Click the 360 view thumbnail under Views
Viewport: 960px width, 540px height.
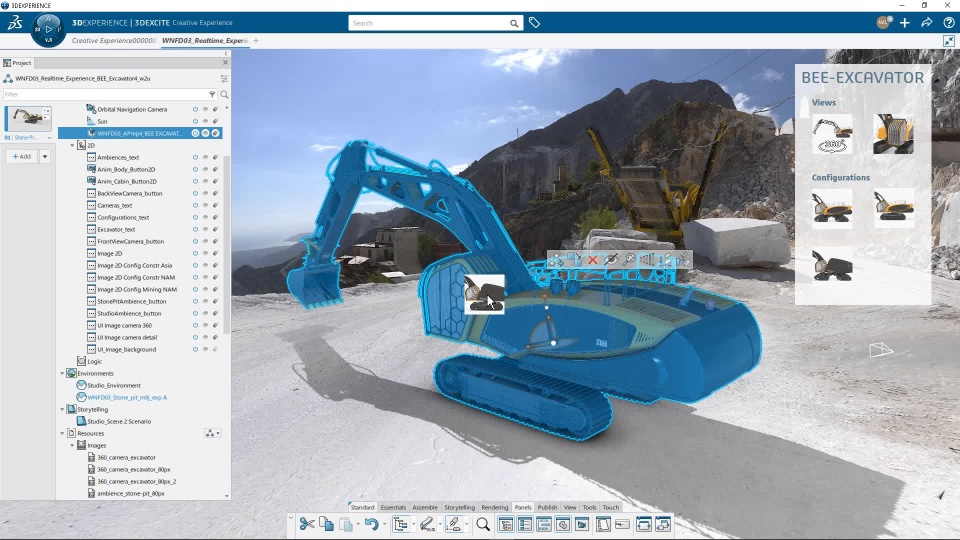[833, 134]
